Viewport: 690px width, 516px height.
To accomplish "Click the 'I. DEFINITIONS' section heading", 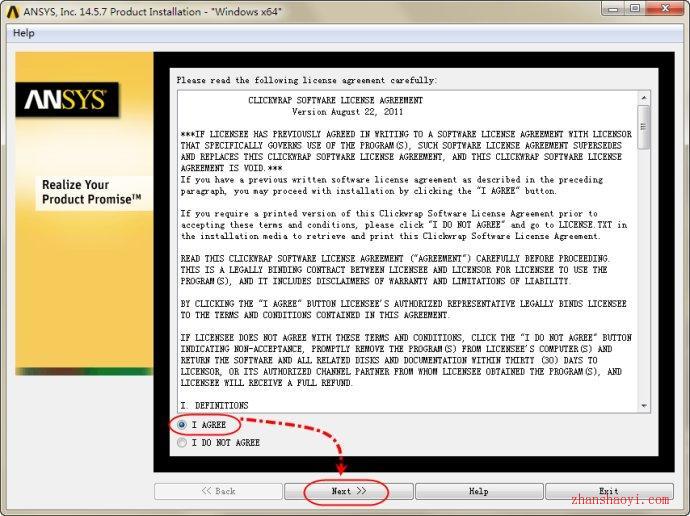I will [x=214, y=405].
